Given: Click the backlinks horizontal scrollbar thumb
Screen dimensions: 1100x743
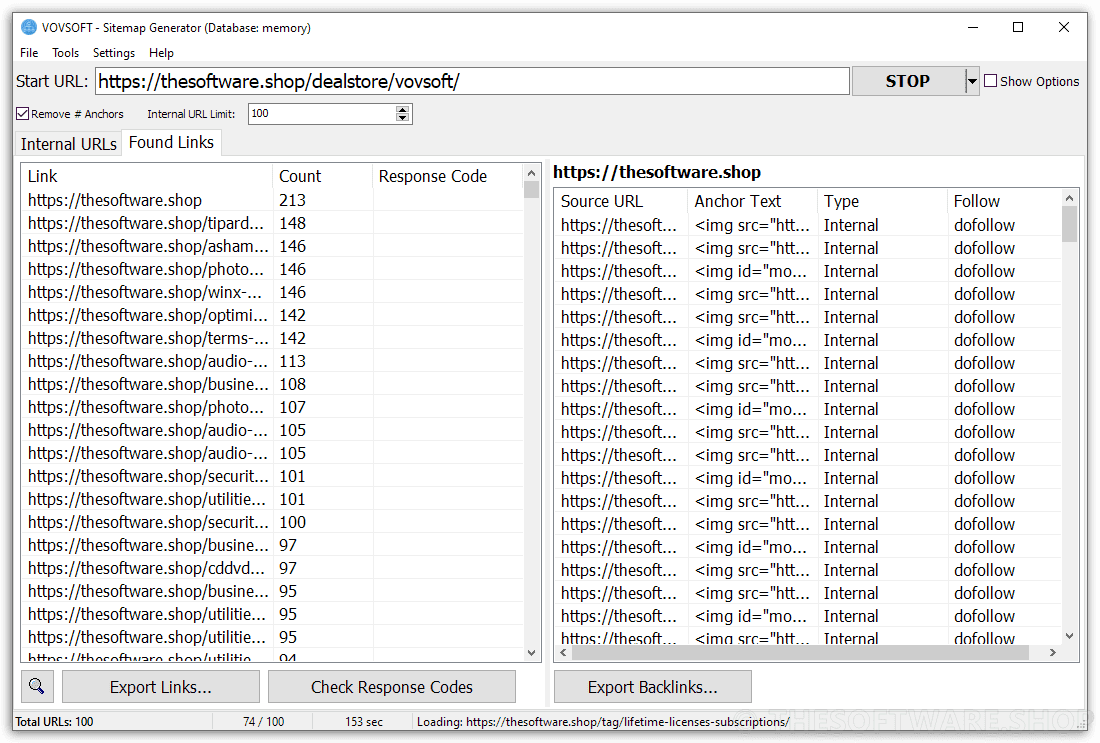Looking at the screenshot, I should pos(800,652).
